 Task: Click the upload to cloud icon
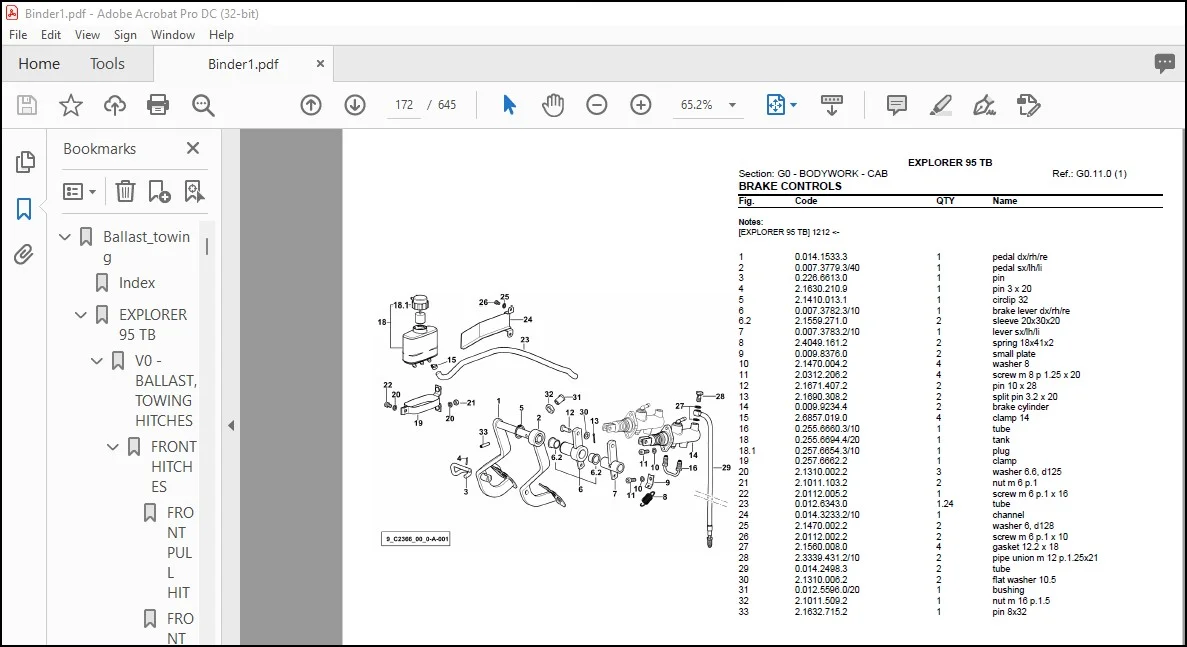[114, 104]
